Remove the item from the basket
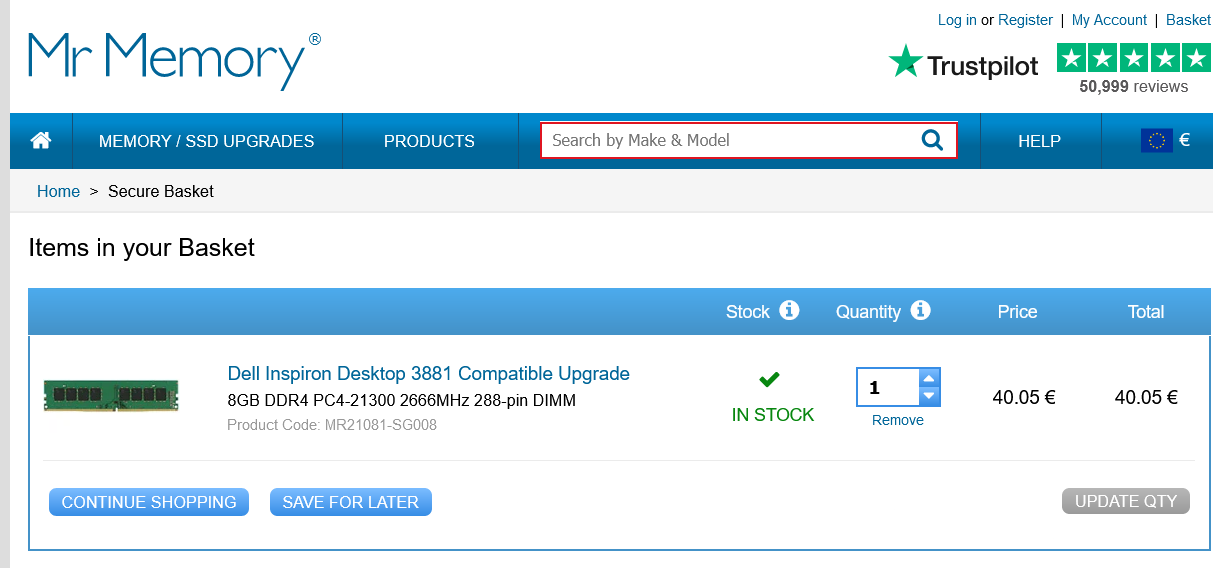1213x568 pixels. (898, 420)
